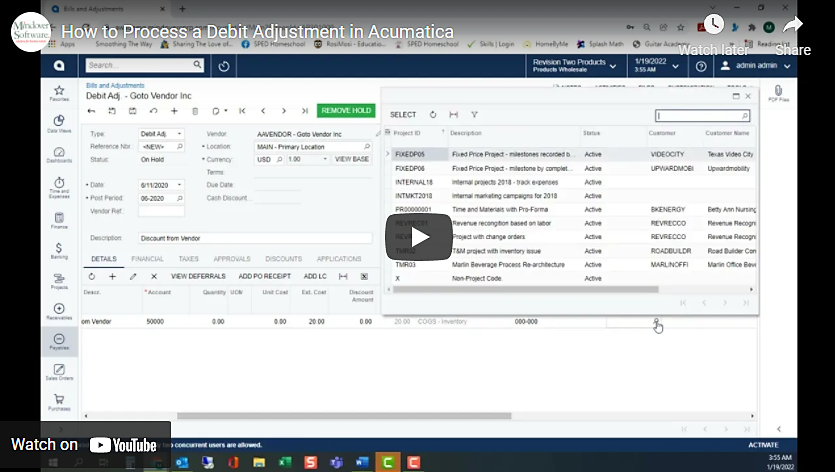Open Sales Orders in the sidebar
Viewport: 835px width, 472px height.
(x=59, y=372)
